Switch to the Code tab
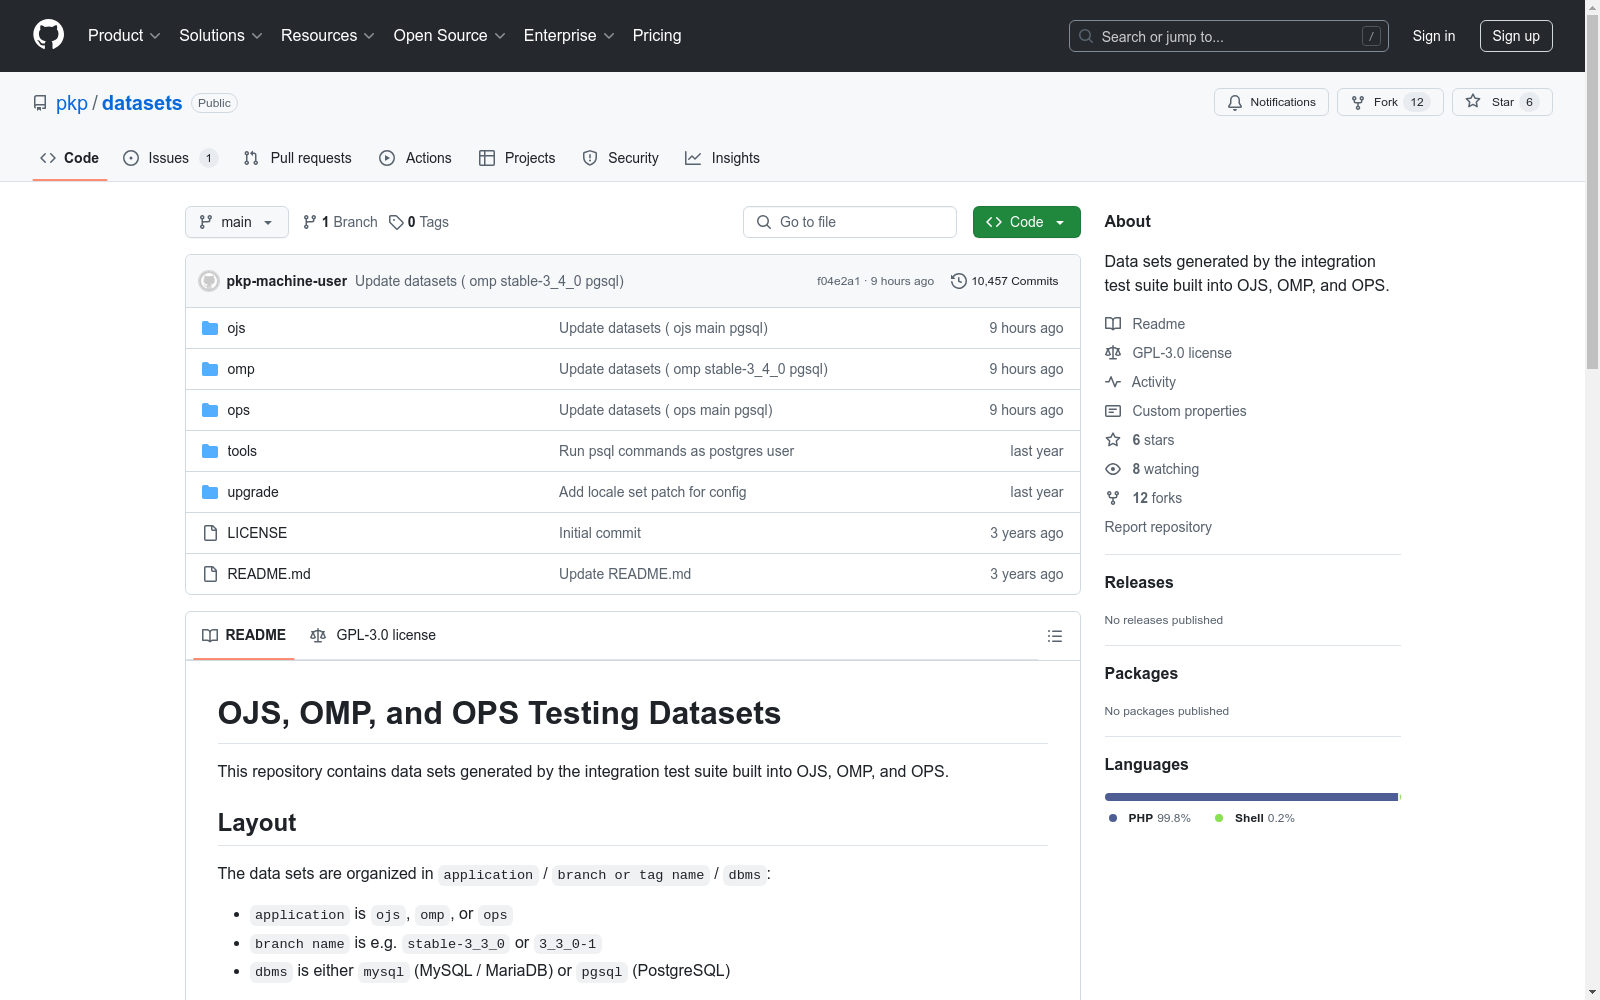 (x=70, y=158)
